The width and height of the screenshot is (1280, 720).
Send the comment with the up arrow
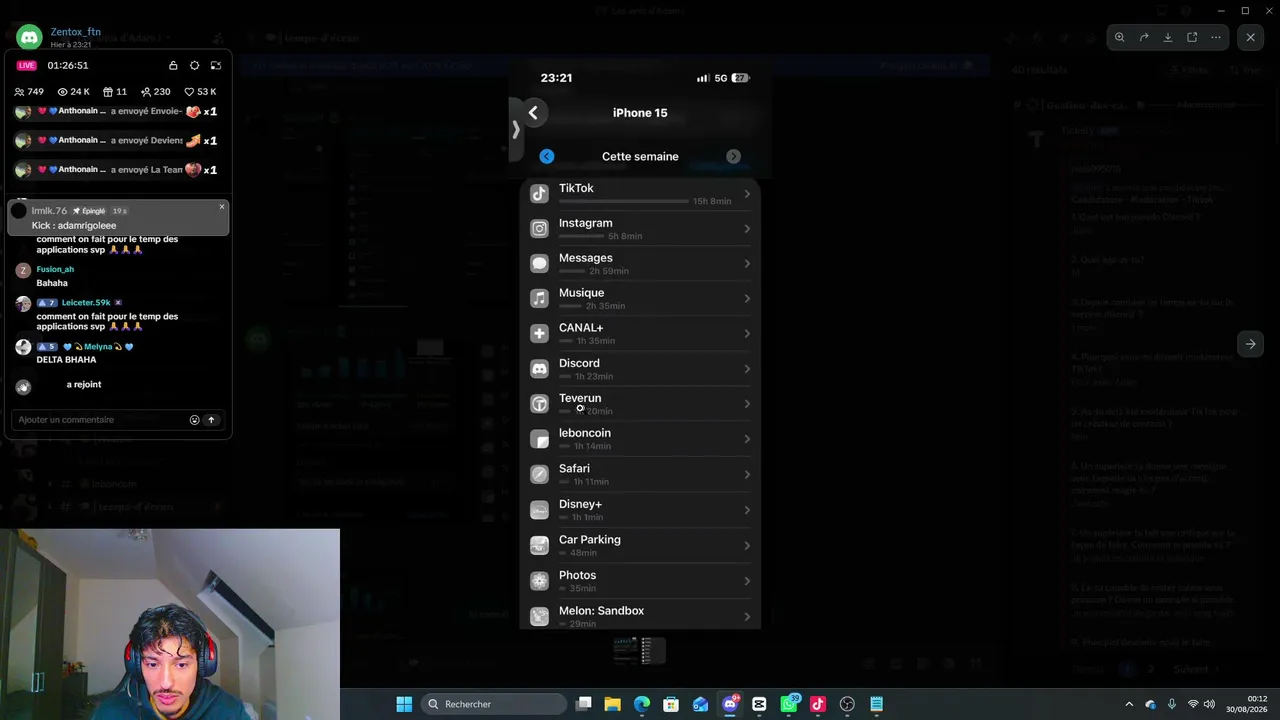pos(211,420)
